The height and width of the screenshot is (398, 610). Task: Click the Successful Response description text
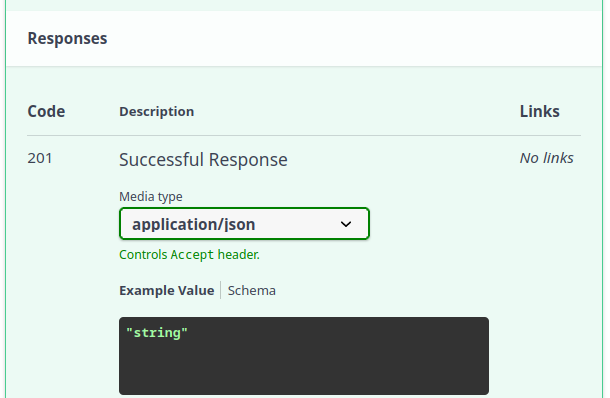click(x=203, y=160)
